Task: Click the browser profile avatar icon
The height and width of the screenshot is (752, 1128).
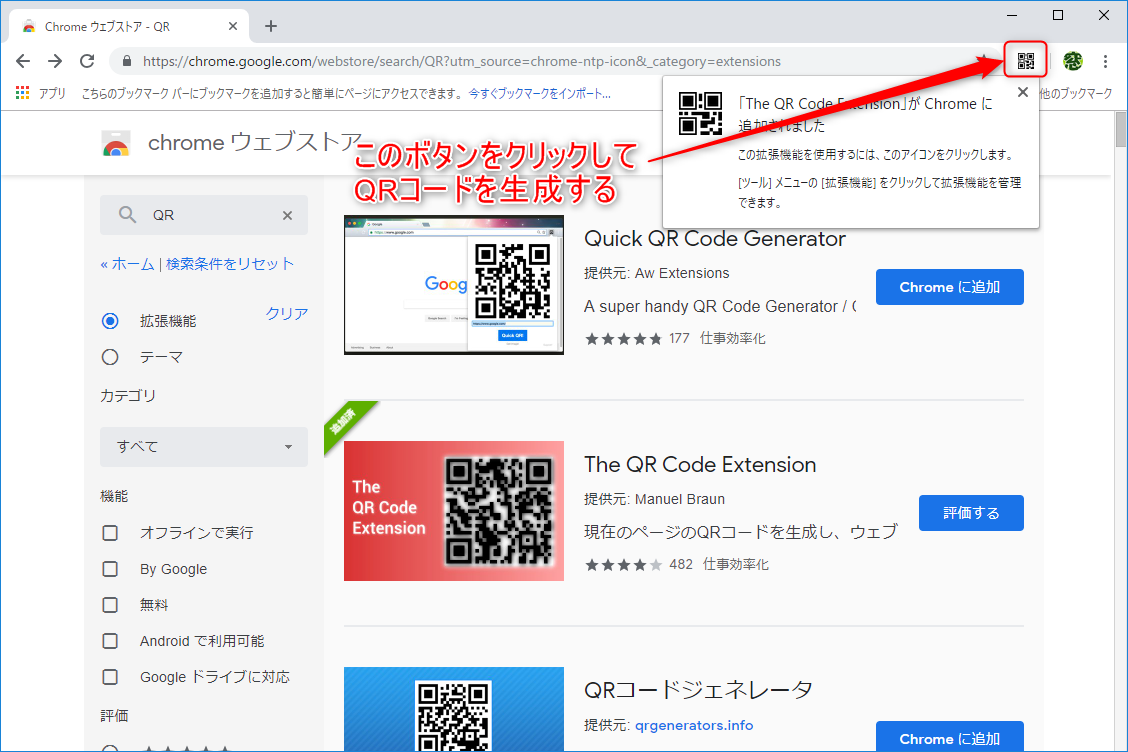Action: [1071, 61]
